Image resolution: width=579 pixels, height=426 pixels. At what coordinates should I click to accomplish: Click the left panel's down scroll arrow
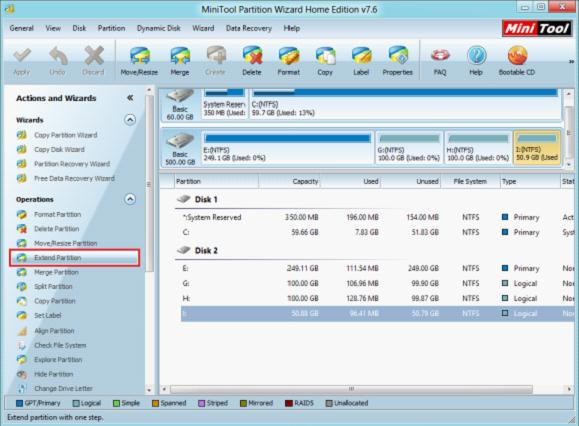149,389
